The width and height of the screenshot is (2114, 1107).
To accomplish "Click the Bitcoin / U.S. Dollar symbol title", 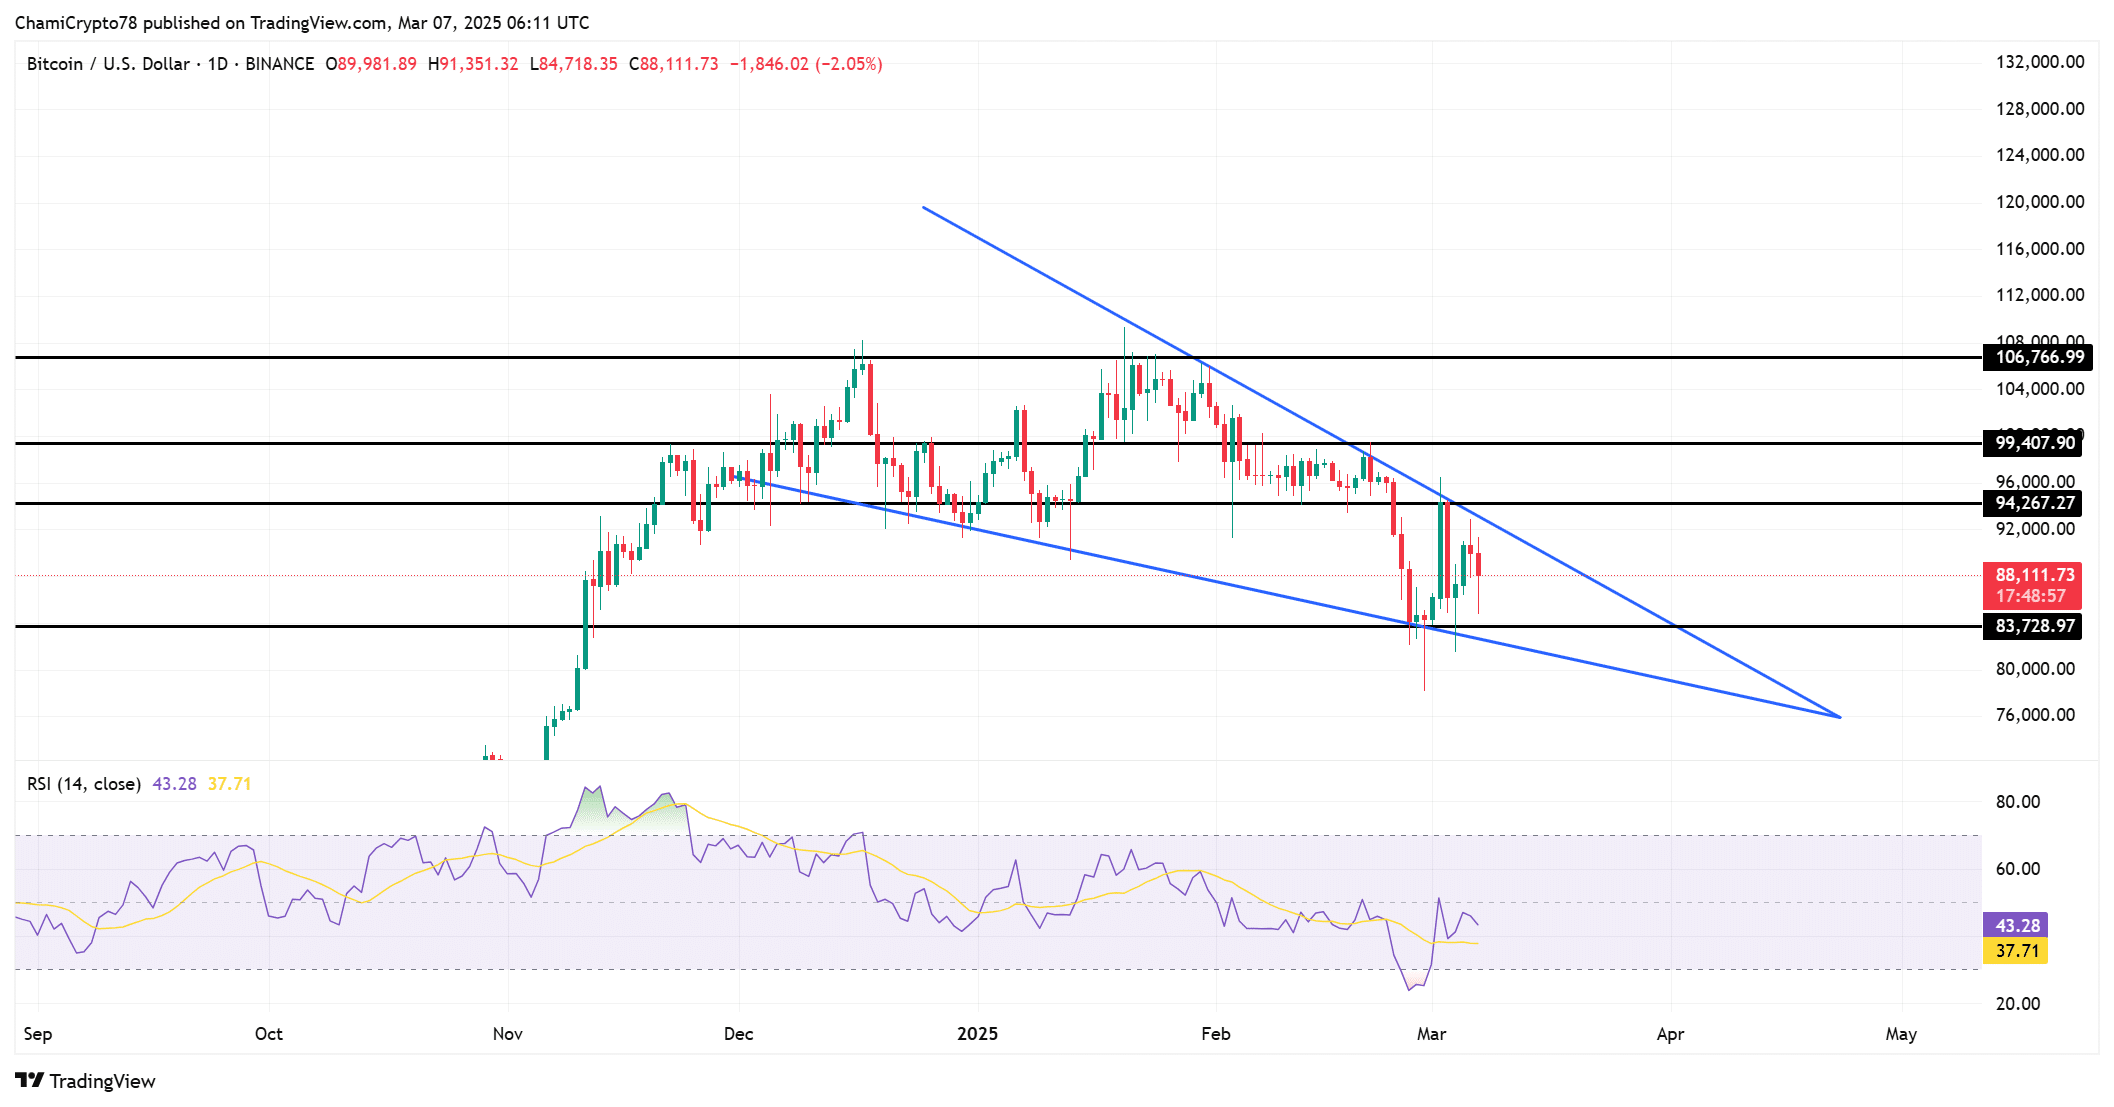I will pos(109,64).
